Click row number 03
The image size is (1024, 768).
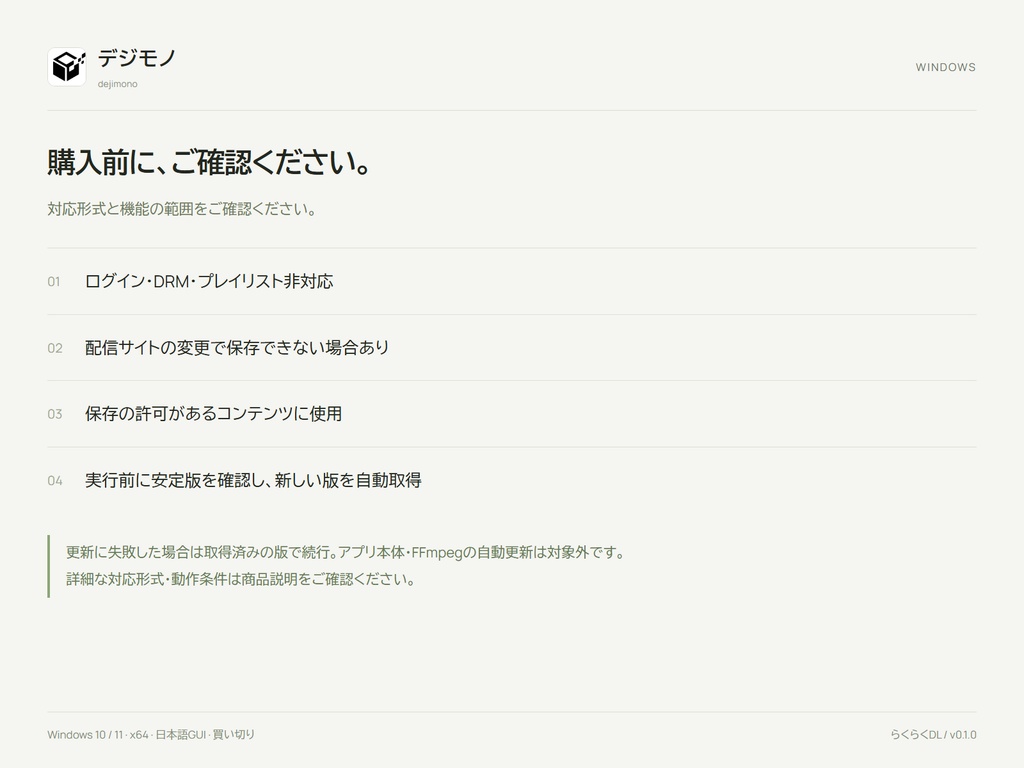[55, 415]
